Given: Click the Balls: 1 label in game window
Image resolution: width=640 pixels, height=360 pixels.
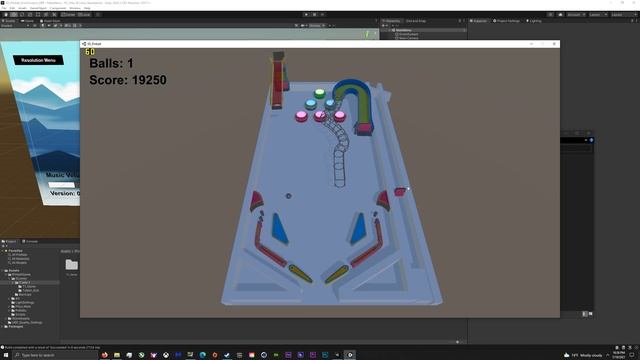Looking at the screenshot, I should (x=111, y=63).
